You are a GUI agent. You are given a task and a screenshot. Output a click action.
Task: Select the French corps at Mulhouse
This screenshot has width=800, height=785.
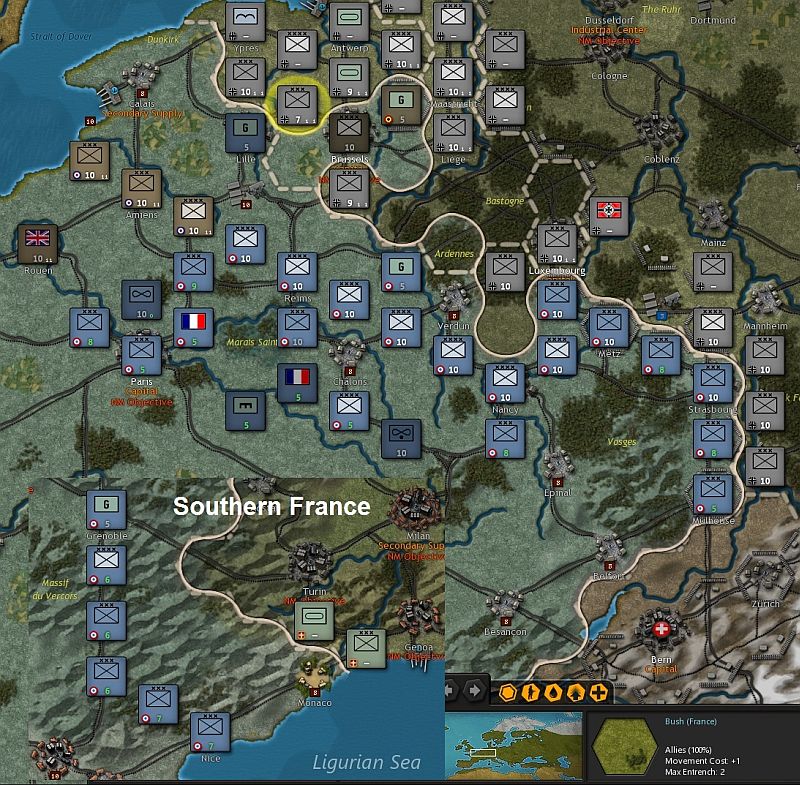(713, 494)
